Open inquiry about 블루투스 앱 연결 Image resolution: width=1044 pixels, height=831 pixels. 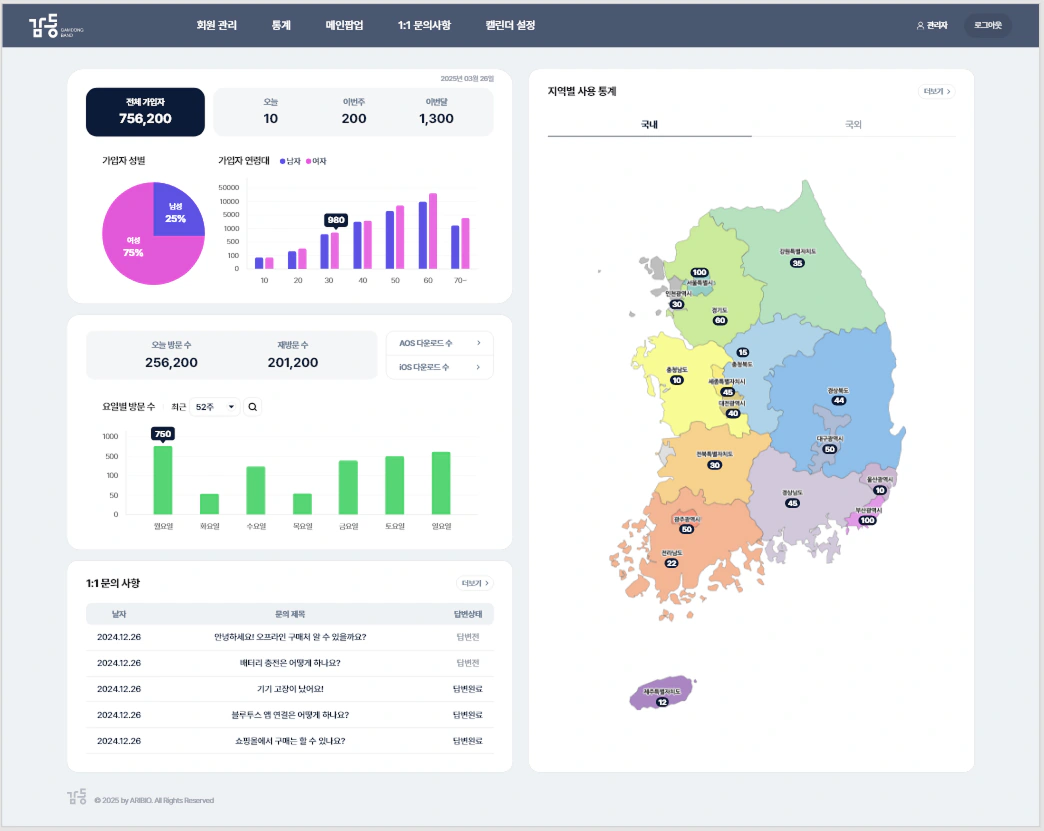290,715
